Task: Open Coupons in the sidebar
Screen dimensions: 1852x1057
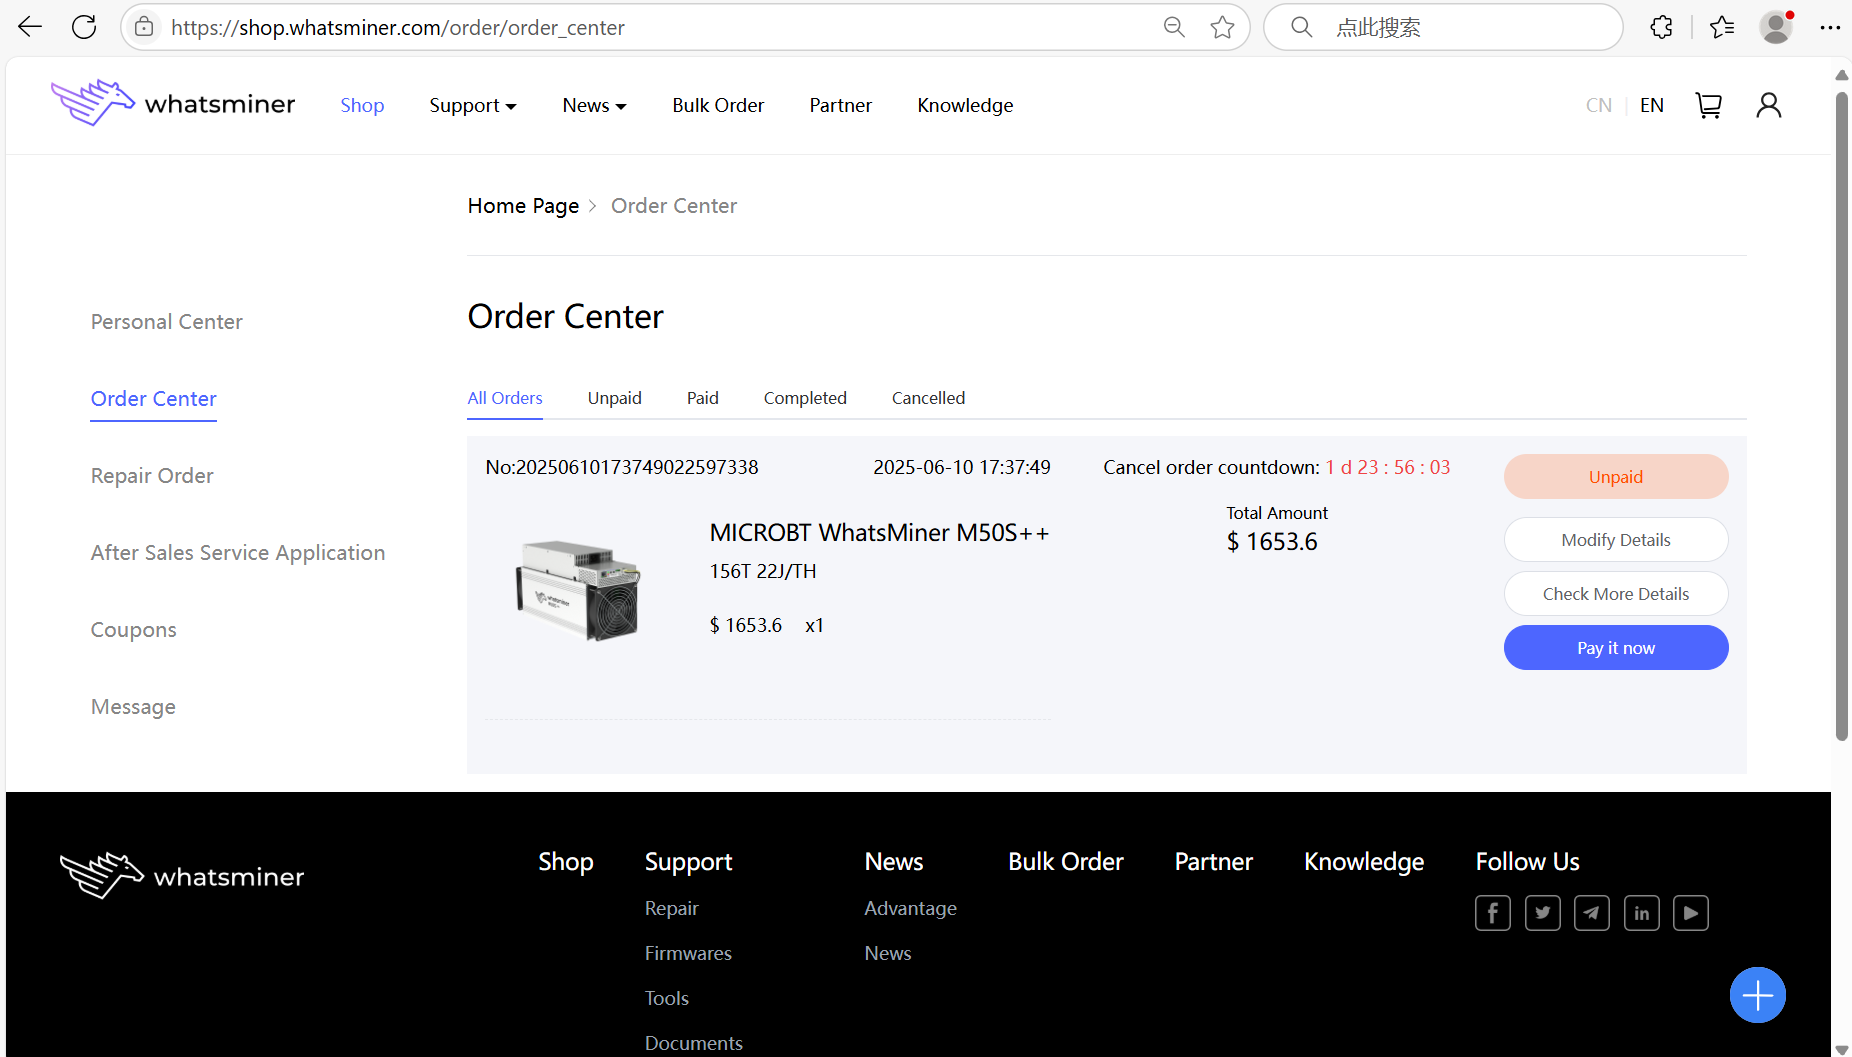Action: click(x=134, y=630)
